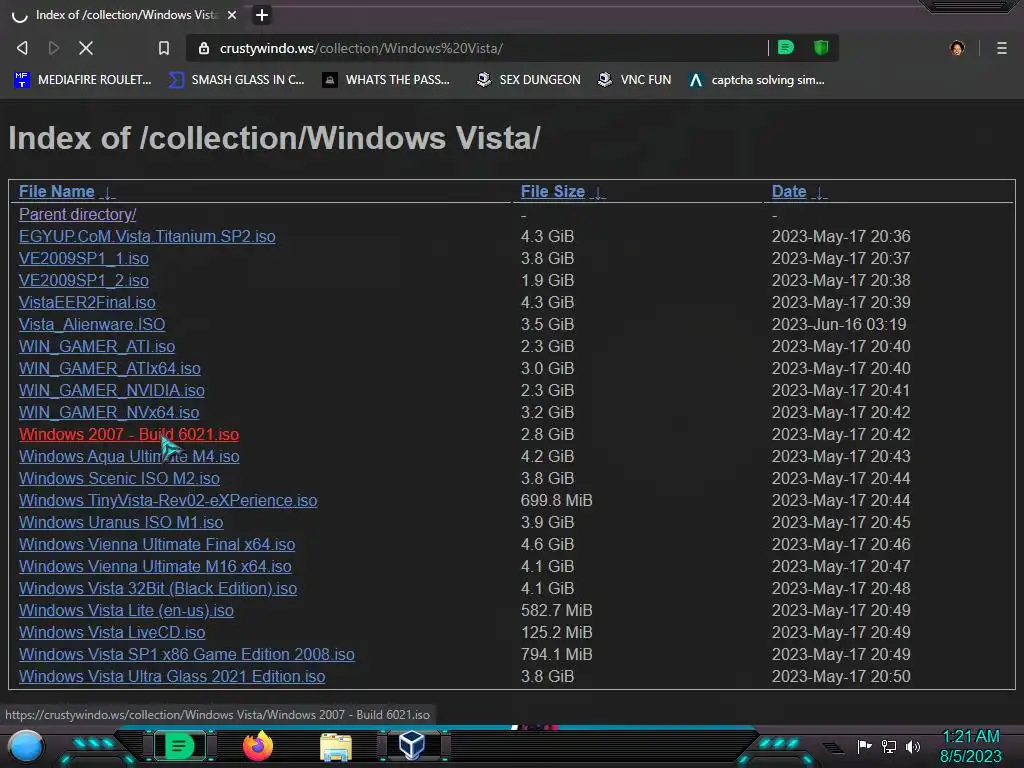Download Windows Vienna Ultimate Final x64.iso
This screenshot has height=768, width=1024.
coord(157,545)
